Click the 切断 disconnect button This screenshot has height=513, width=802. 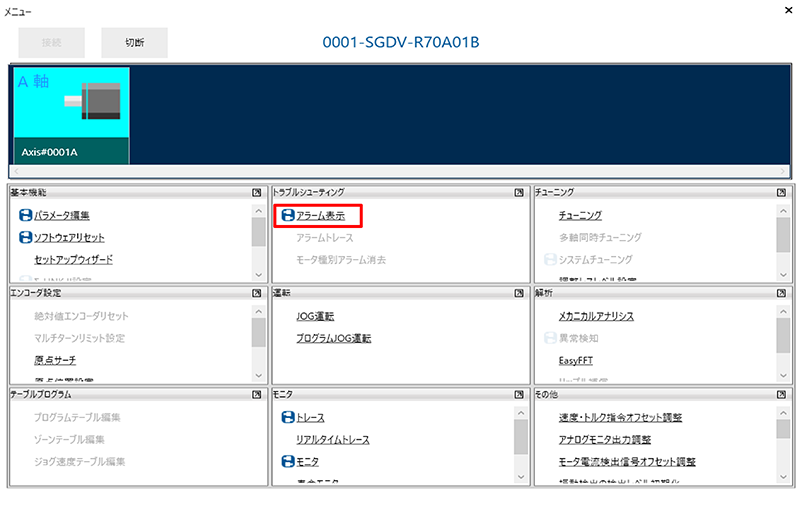pos(135,42)
